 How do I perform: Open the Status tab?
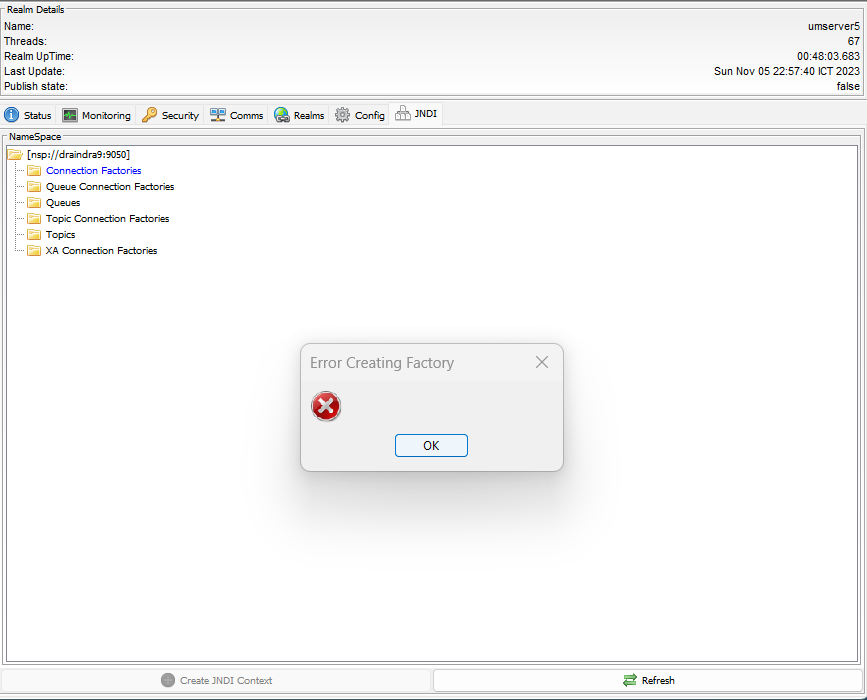(x=28, y=115)
